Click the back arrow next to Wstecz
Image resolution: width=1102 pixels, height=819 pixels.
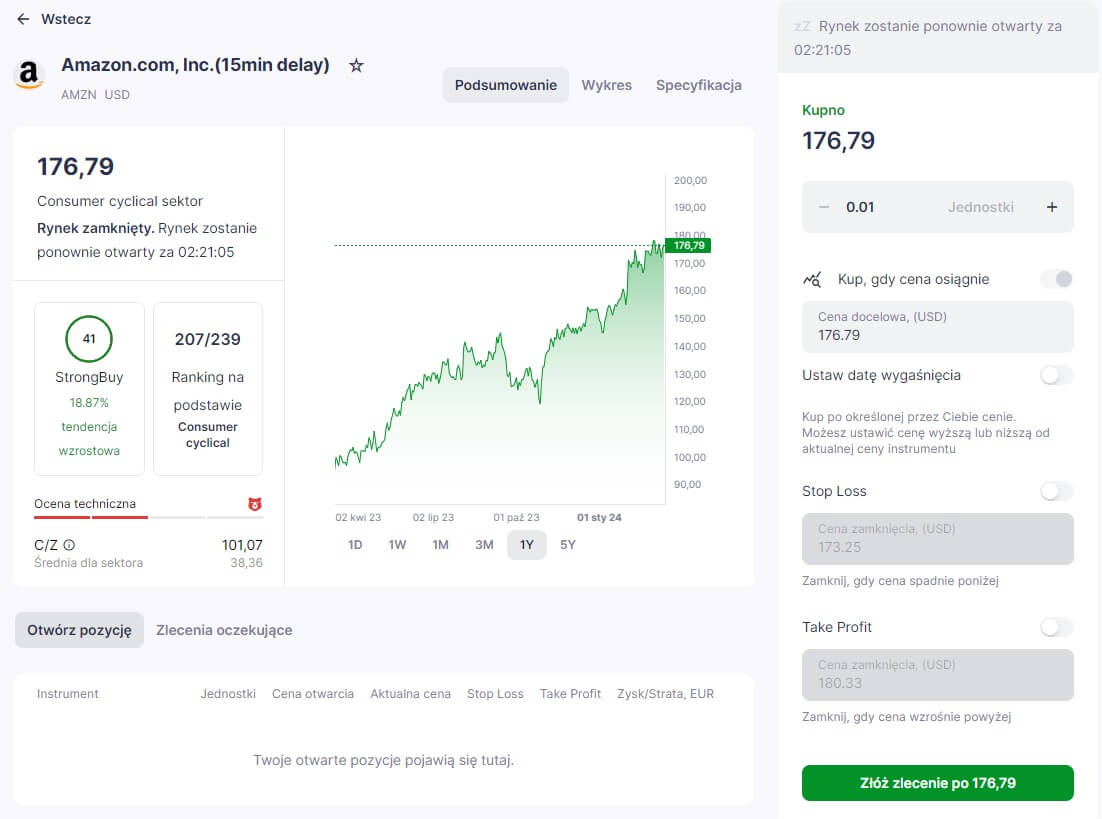pyautogui.click(x=23, y=19)
